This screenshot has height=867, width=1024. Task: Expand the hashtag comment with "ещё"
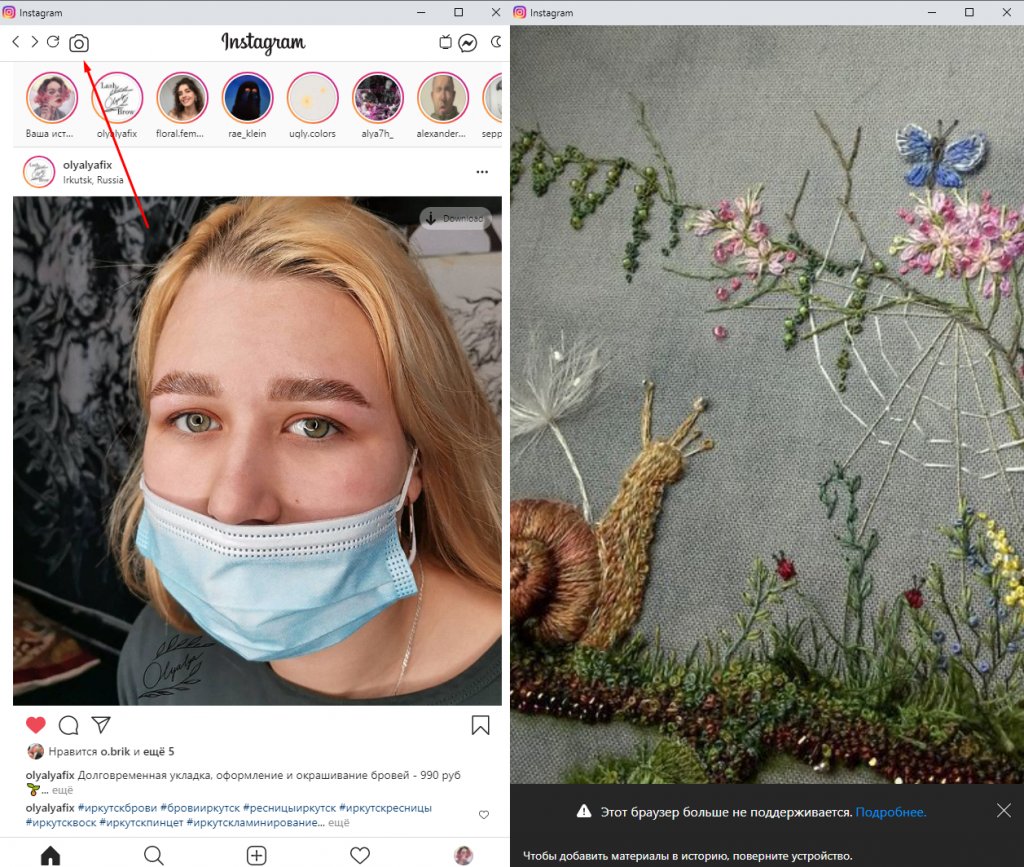[339, 823]
